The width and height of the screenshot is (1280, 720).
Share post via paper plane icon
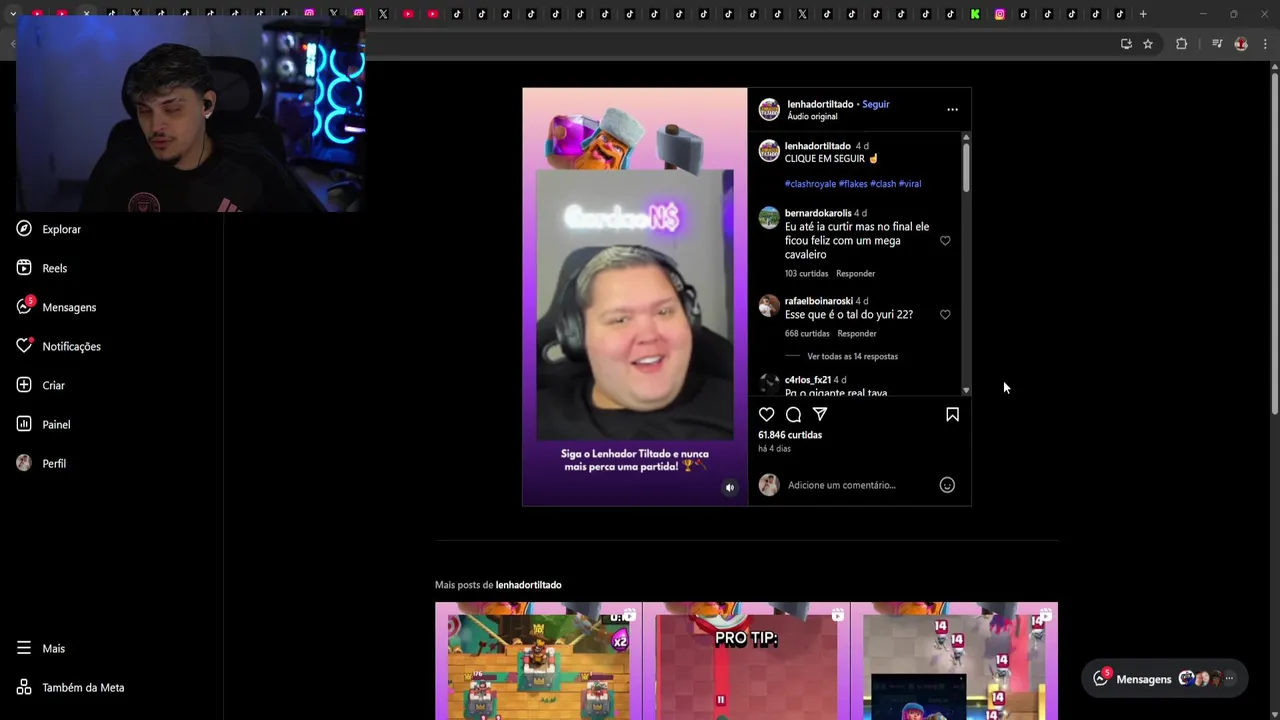(x=820, y=414)
